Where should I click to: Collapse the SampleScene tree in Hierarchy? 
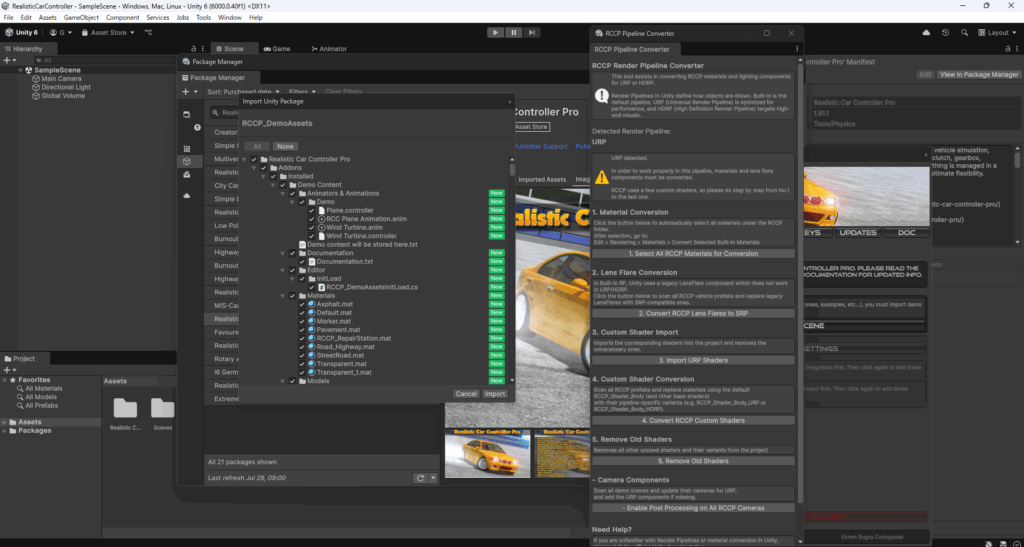click(x=21, y=70)
